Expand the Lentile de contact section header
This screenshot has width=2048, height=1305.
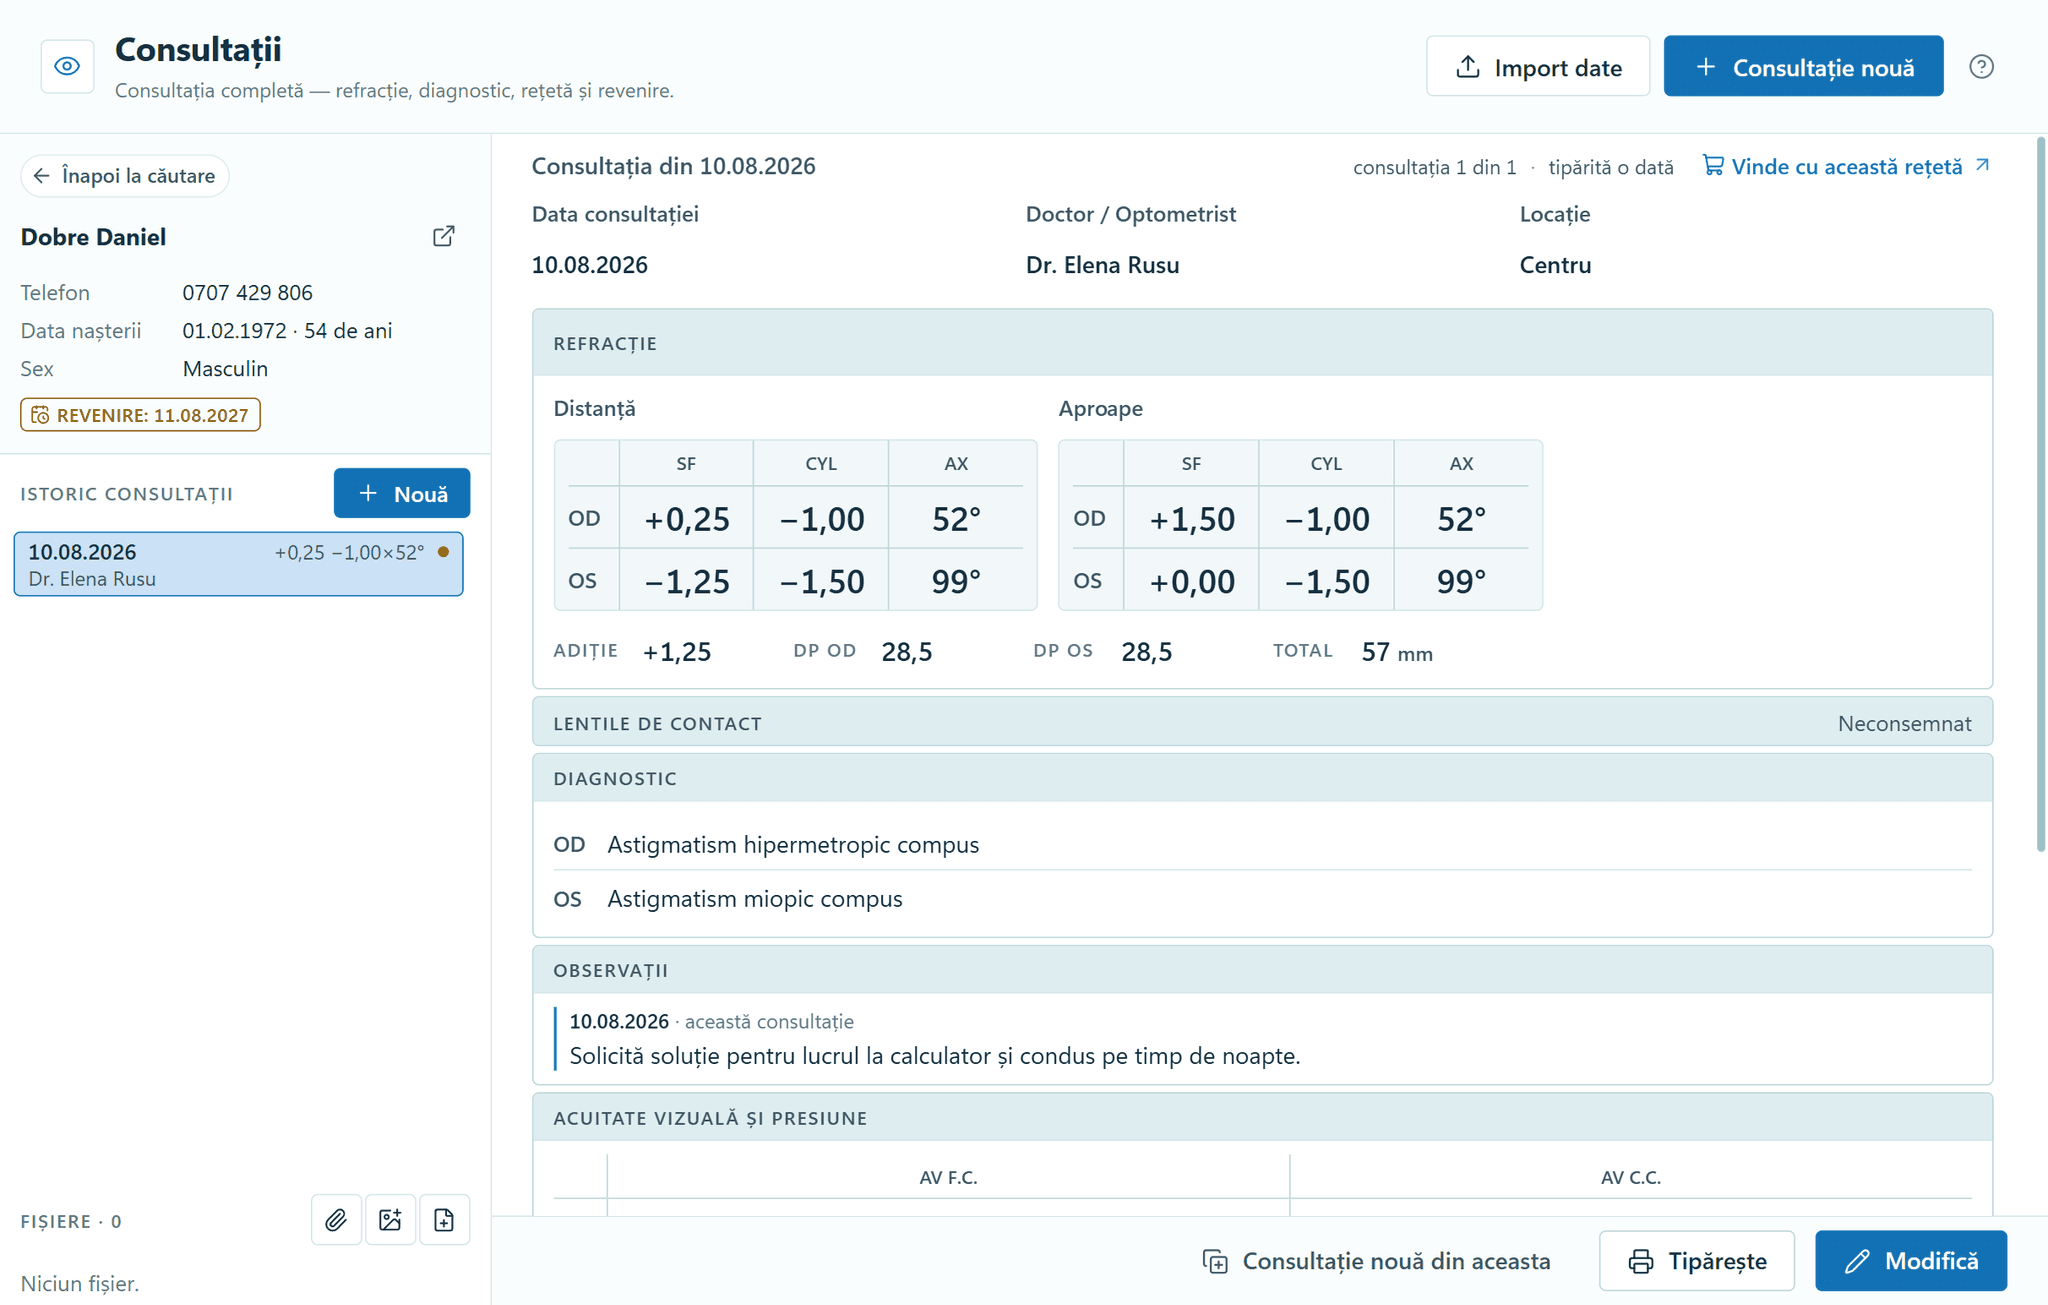pyautogui.click(x=1262, y=722)
